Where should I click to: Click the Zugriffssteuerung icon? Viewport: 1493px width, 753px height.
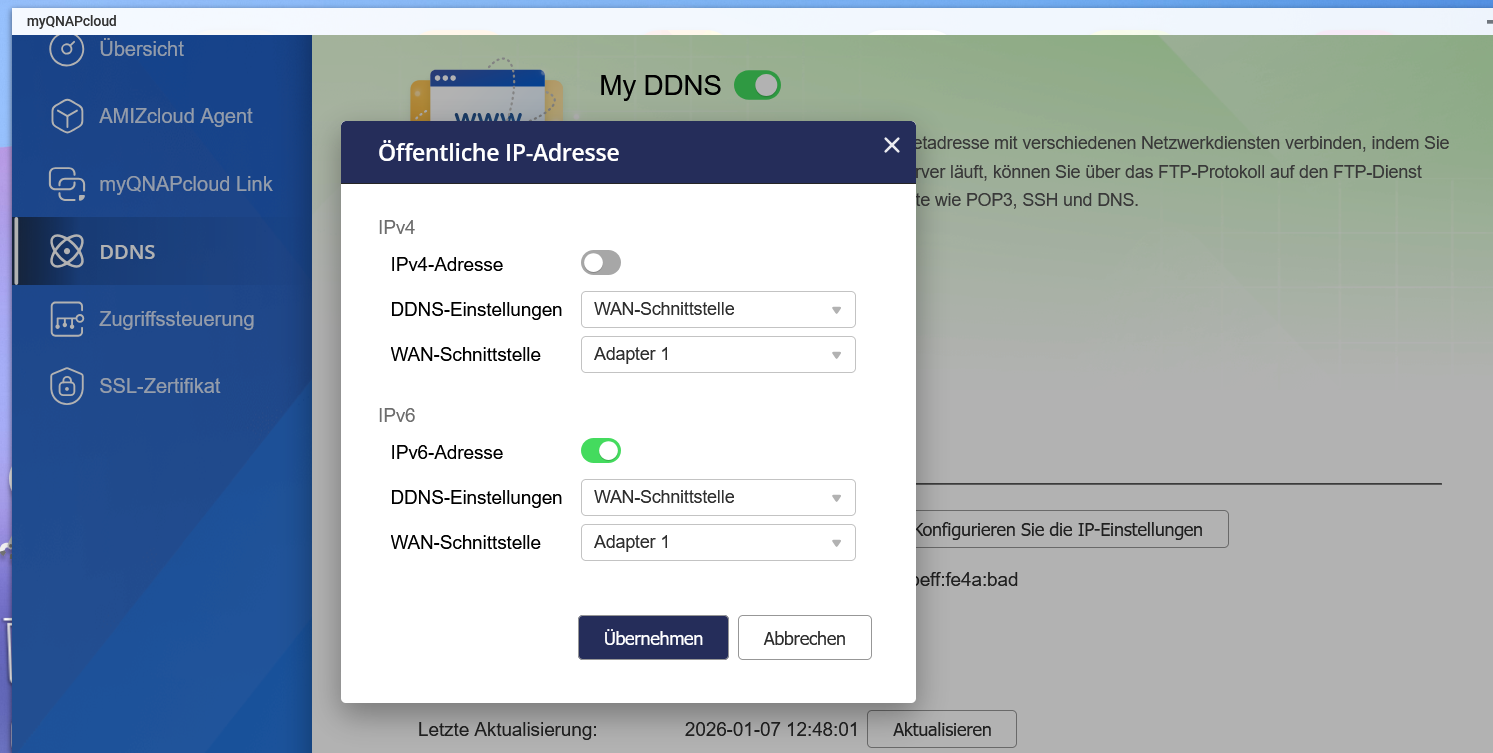coord(67,320)
